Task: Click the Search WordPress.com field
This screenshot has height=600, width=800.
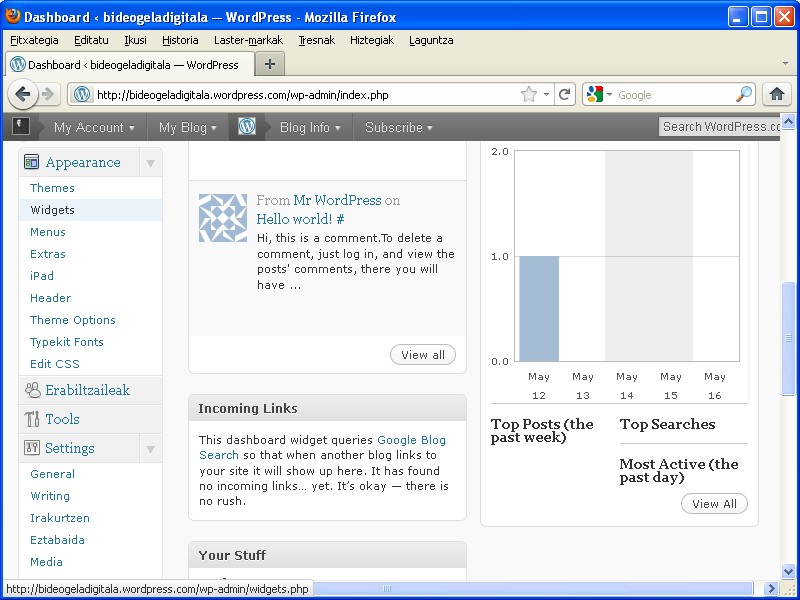Action: 719,127
